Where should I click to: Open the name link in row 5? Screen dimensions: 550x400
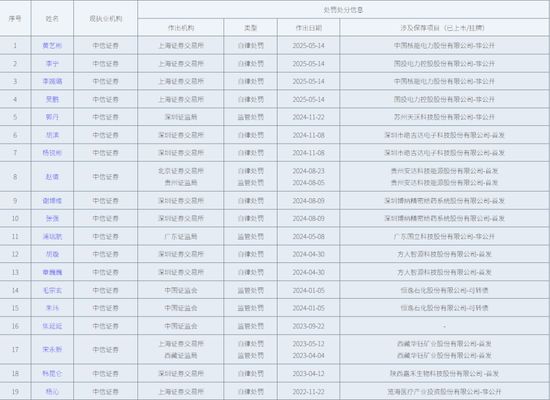pyautogui.click(x=52, y=117)
